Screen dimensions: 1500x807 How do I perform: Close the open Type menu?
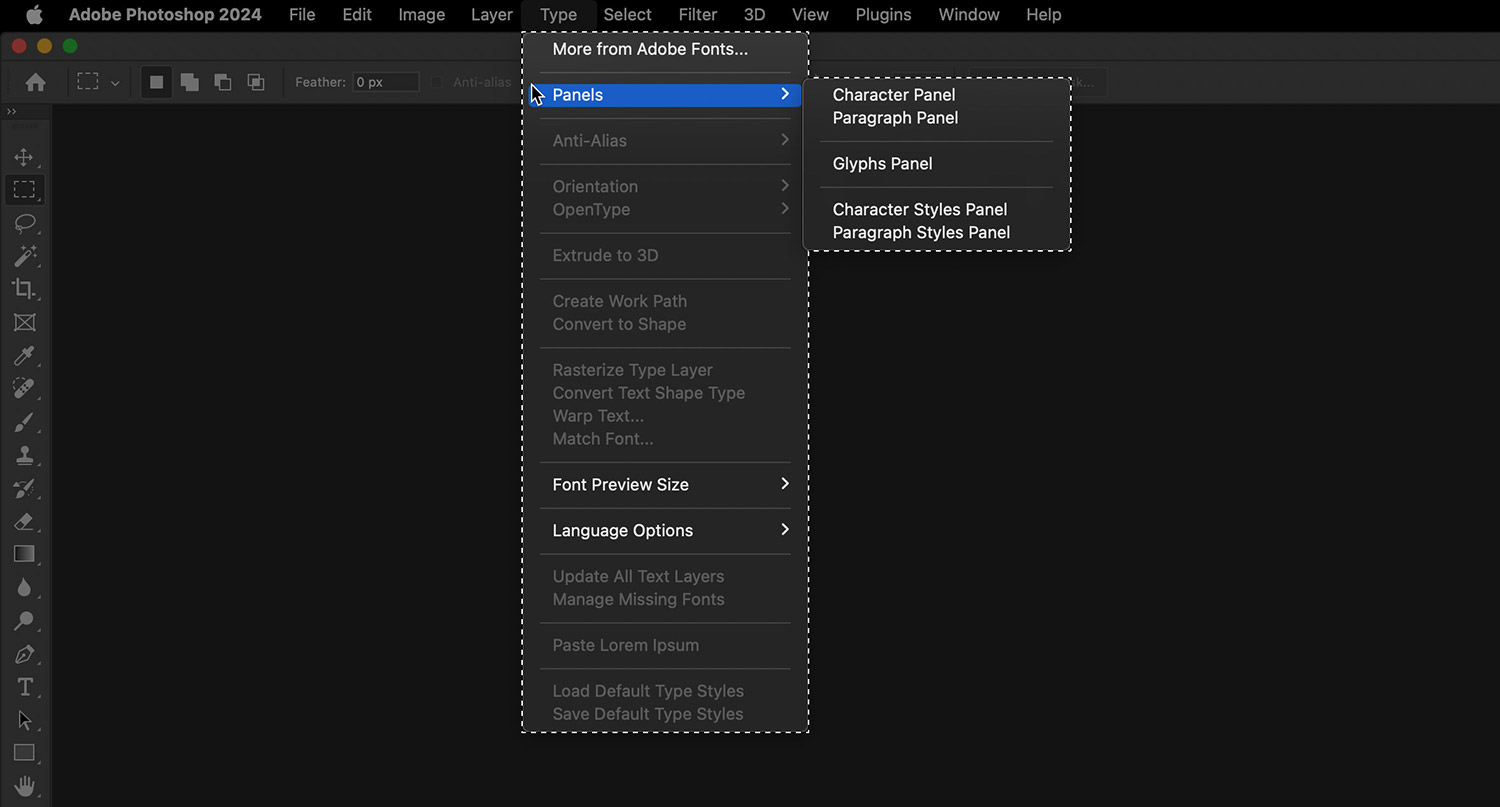[558, 14]
